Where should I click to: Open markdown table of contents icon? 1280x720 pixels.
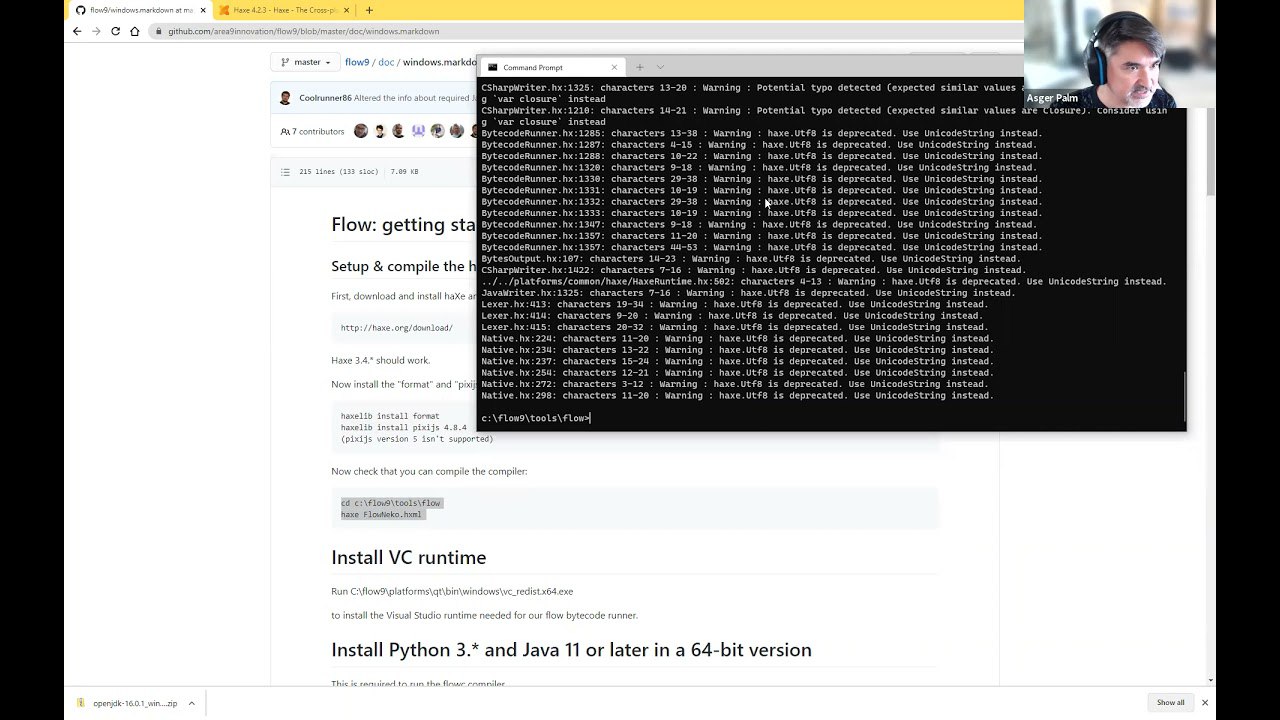coord(286,172)
